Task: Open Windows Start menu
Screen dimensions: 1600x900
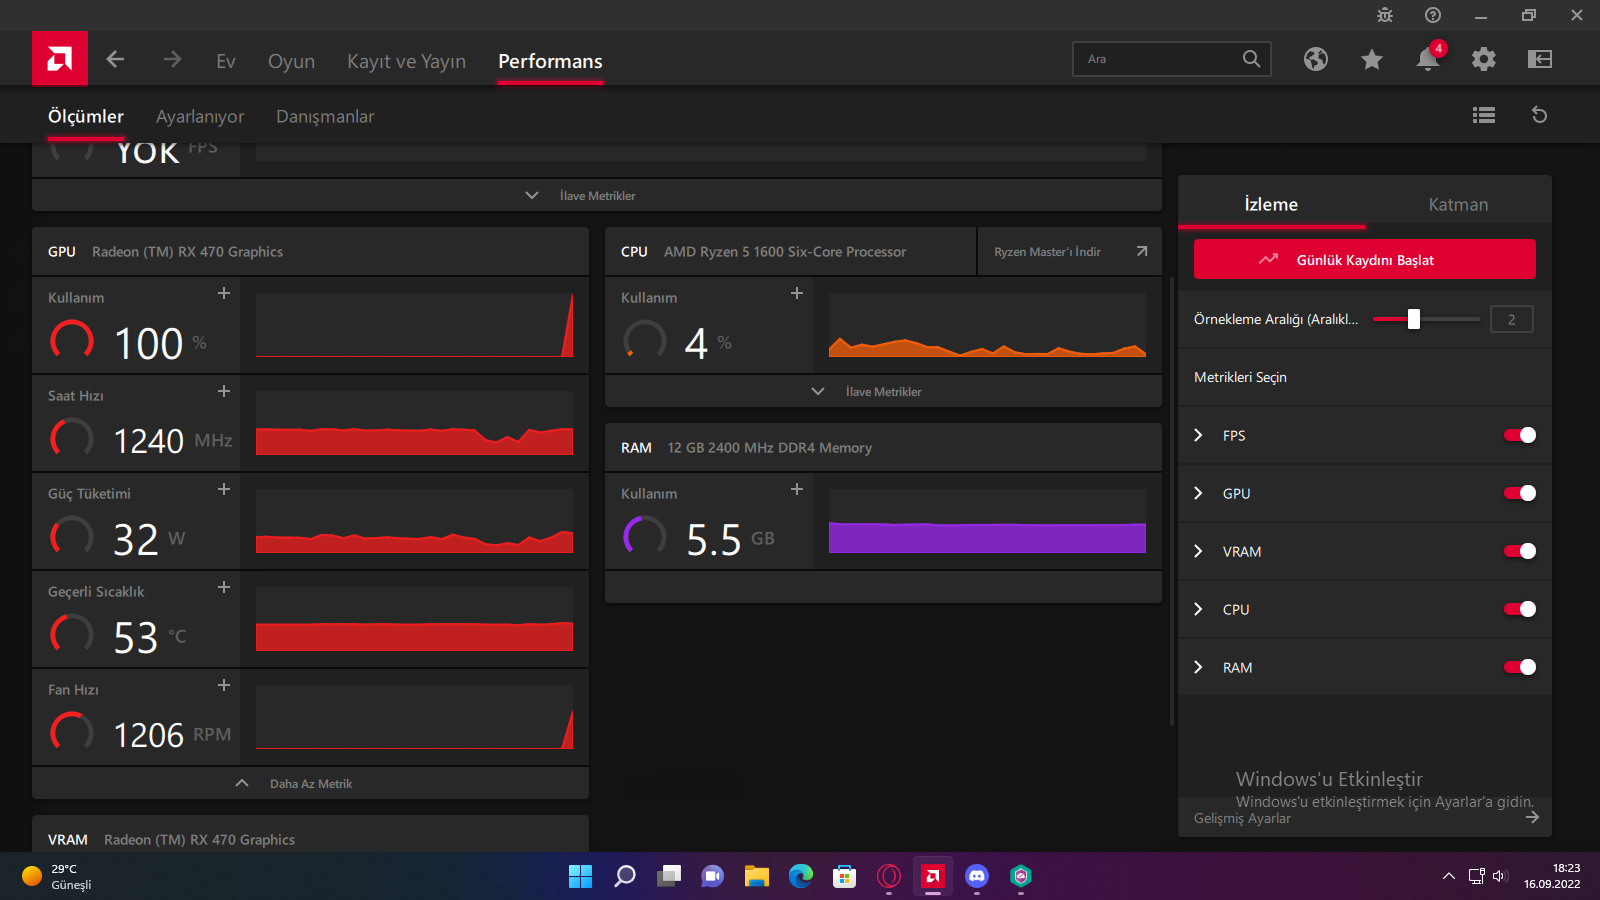Action: coord(580,877)
